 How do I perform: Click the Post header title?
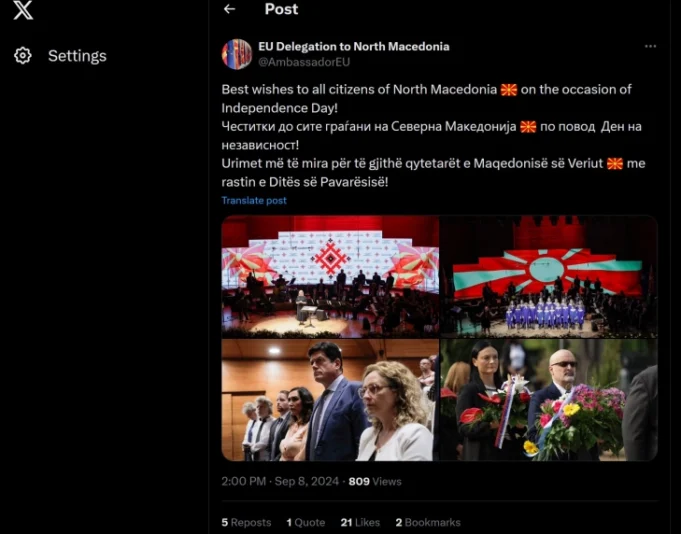click(281, 9)
